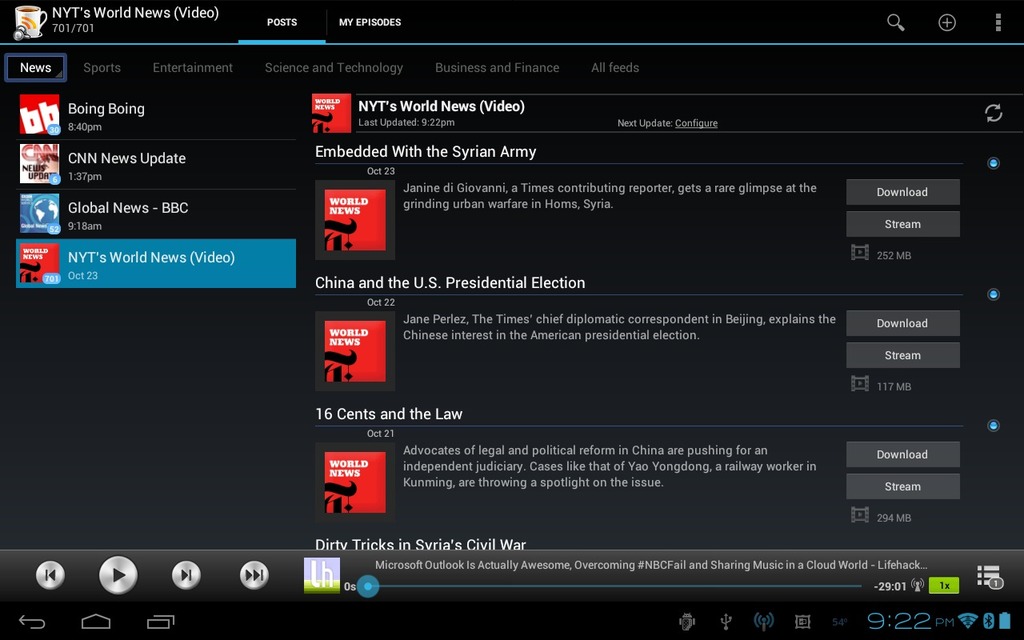Tap the NYT World News header feed icon
The width and height of the screenshot is (1024, 640).
(331, 113)
